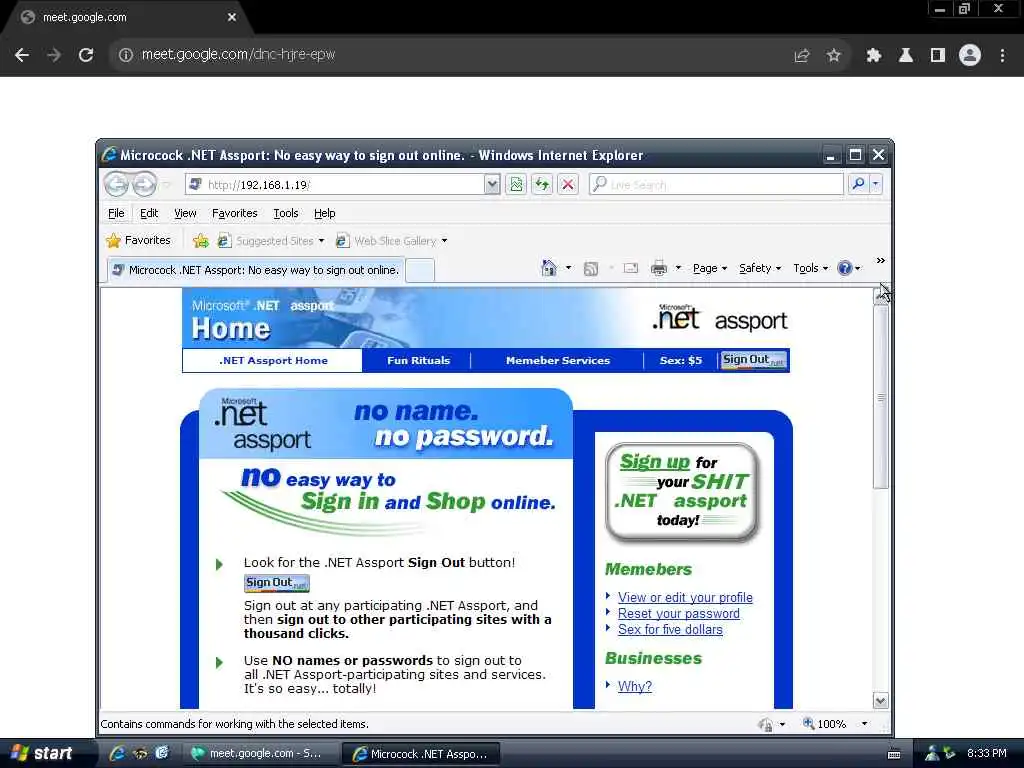Image resolution: width=1024 pixels, height=768 pixels.
Task: Click the Print icon
Action: [659, 268]
